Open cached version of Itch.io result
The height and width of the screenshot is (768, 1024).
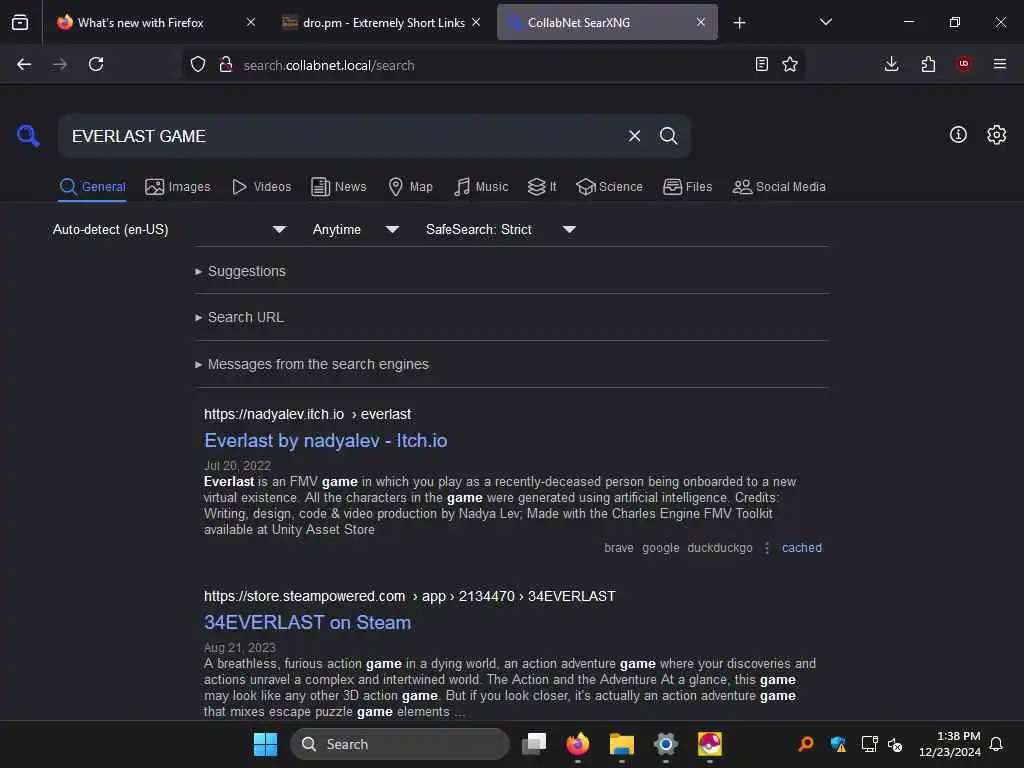click(801, 548)
